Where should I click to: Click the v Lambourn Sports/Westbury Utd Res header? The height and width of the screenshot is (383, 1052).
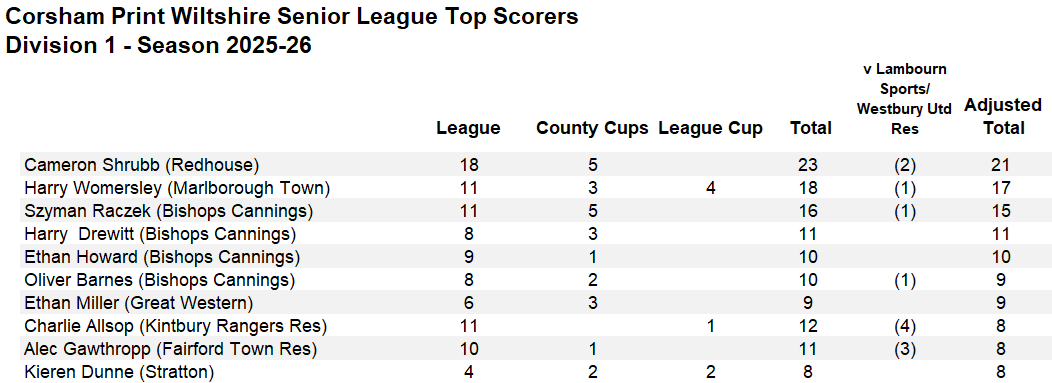coord(904,99)
